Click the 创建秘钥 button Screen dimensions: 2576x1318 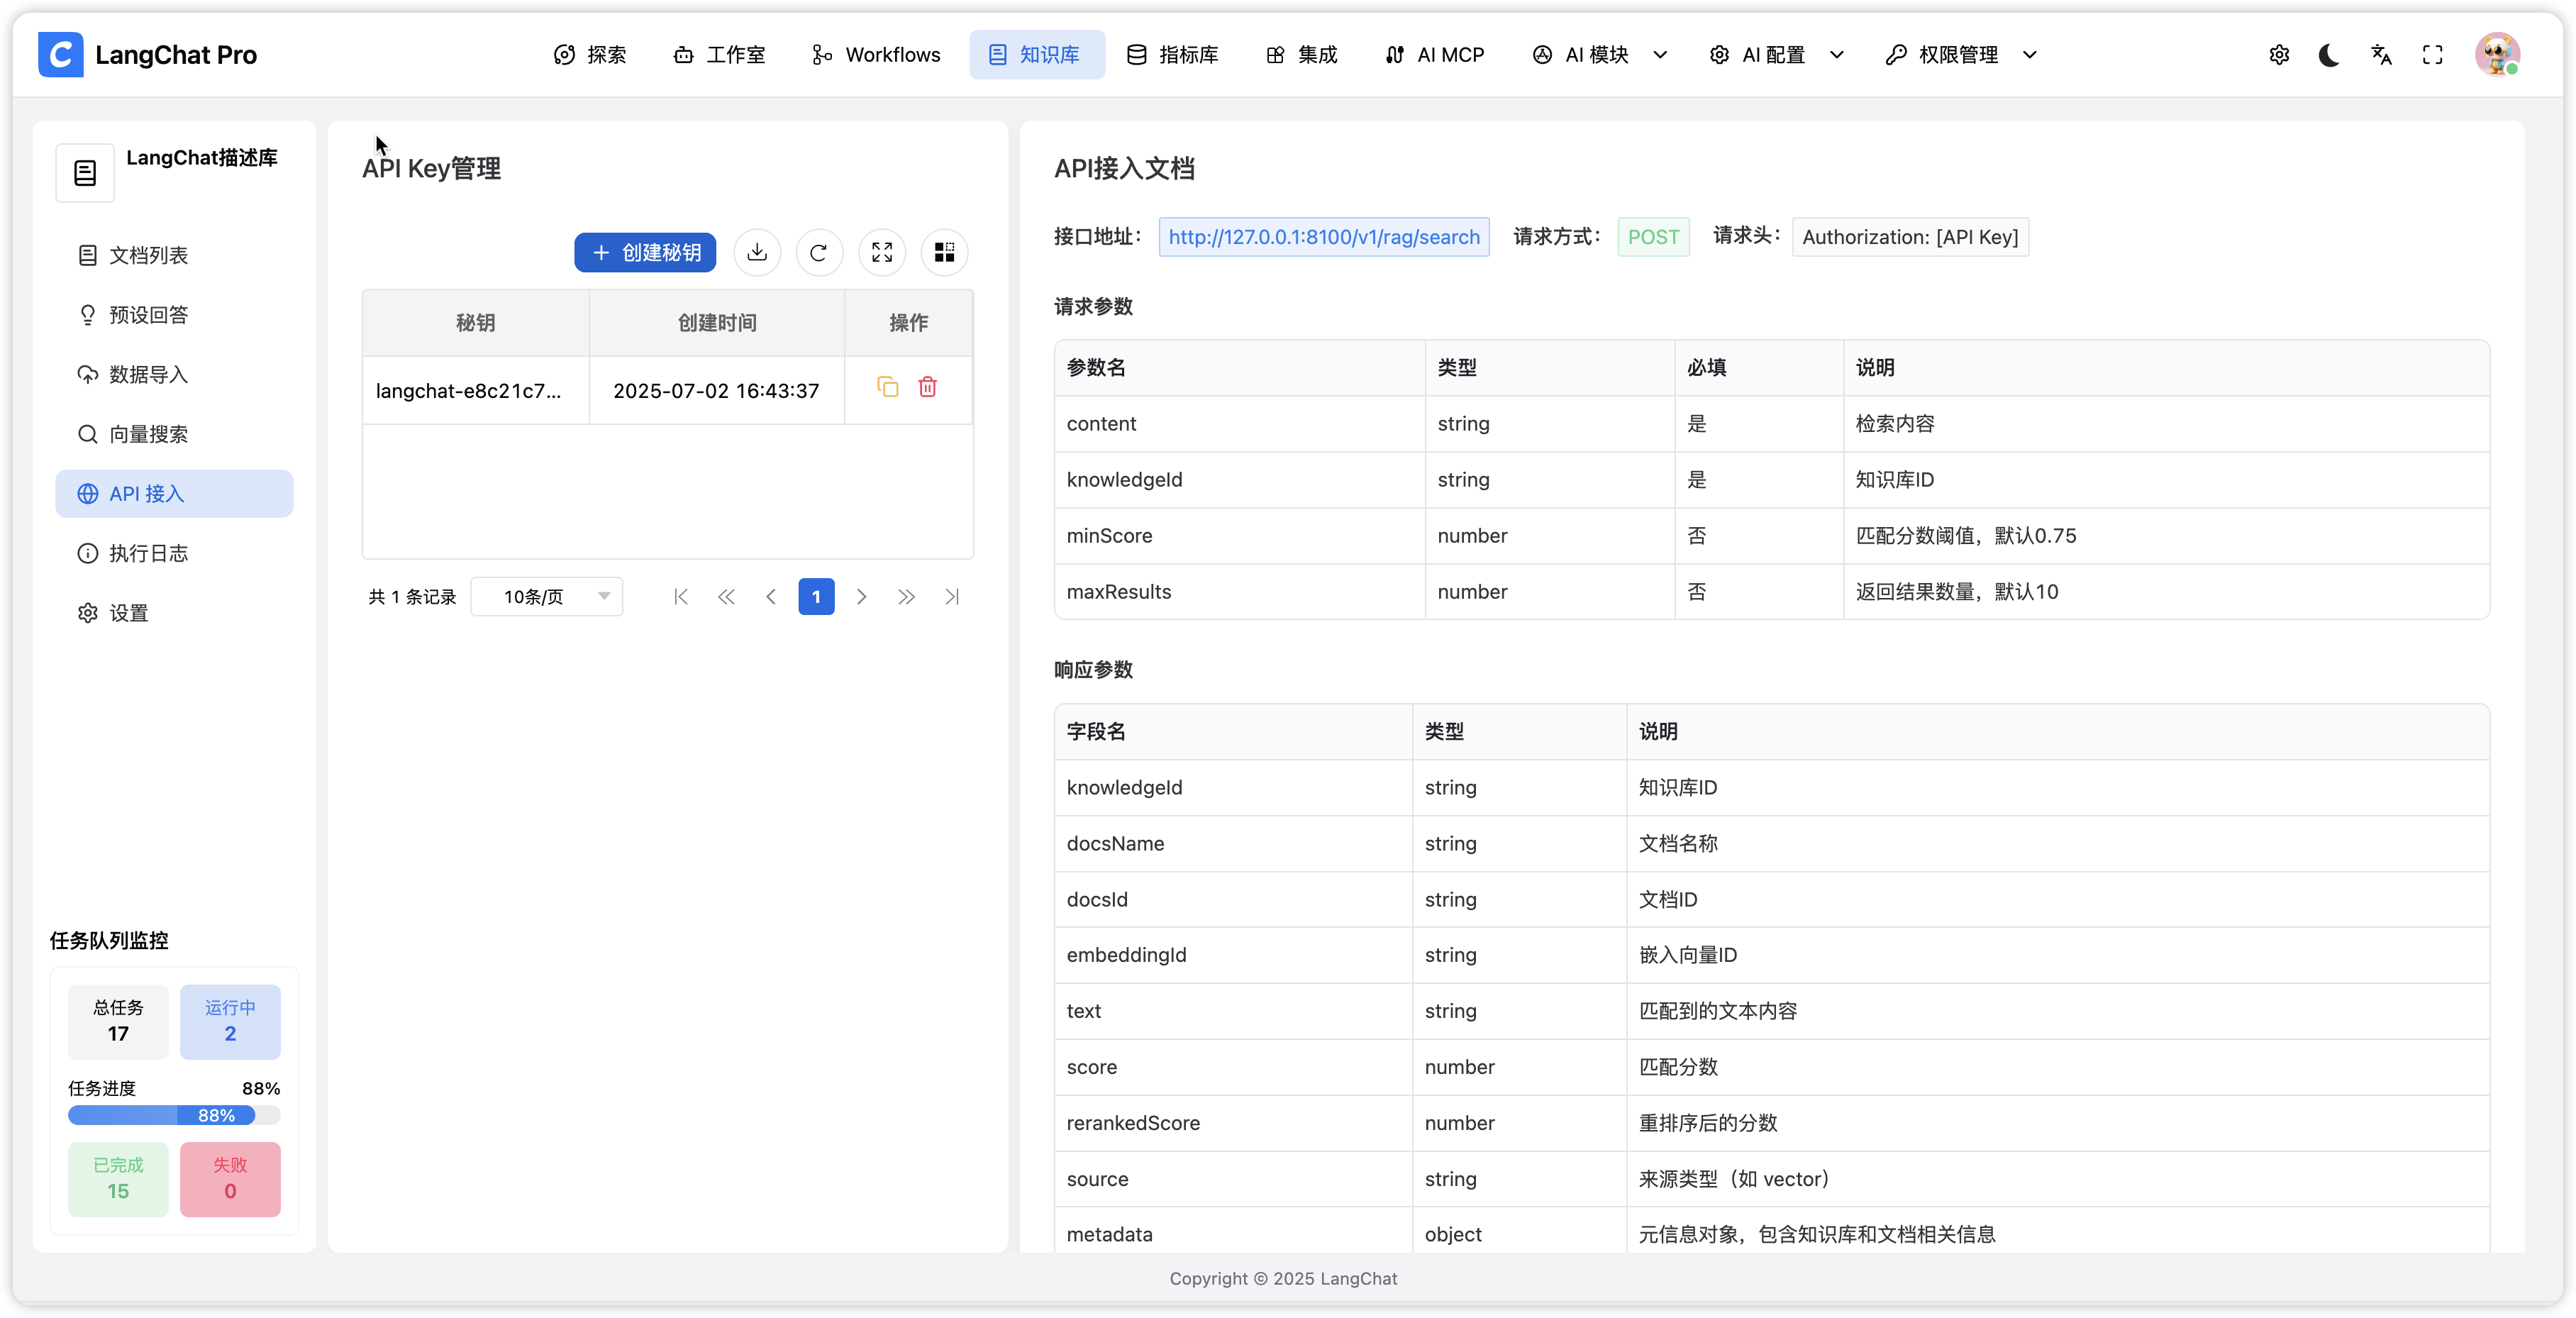[x=645, y=252]
